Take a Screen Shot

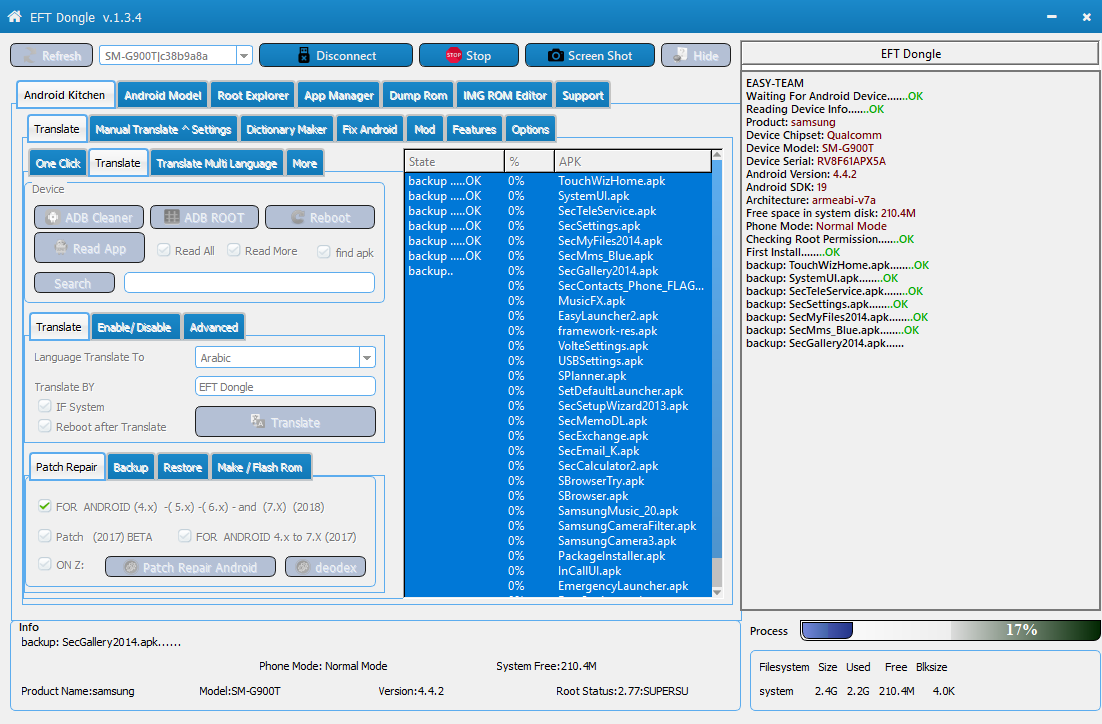pyautogui.click(x=590, y=56)
